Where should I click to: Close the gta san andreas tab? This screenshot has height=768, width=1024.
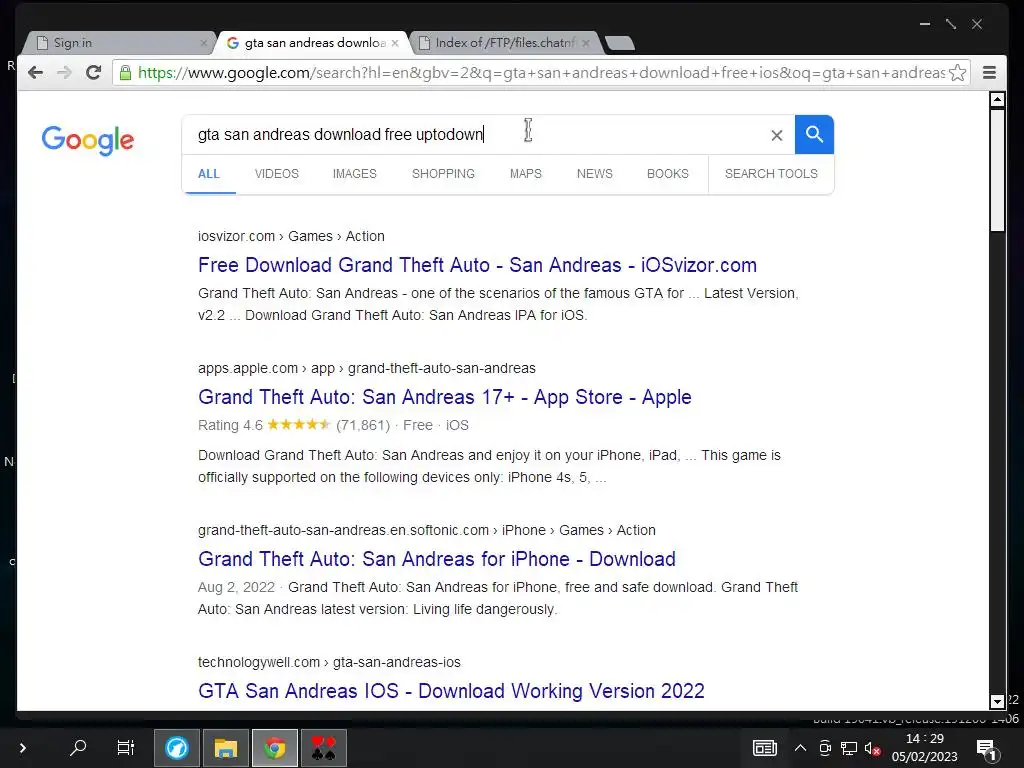[x=394, y=43]
